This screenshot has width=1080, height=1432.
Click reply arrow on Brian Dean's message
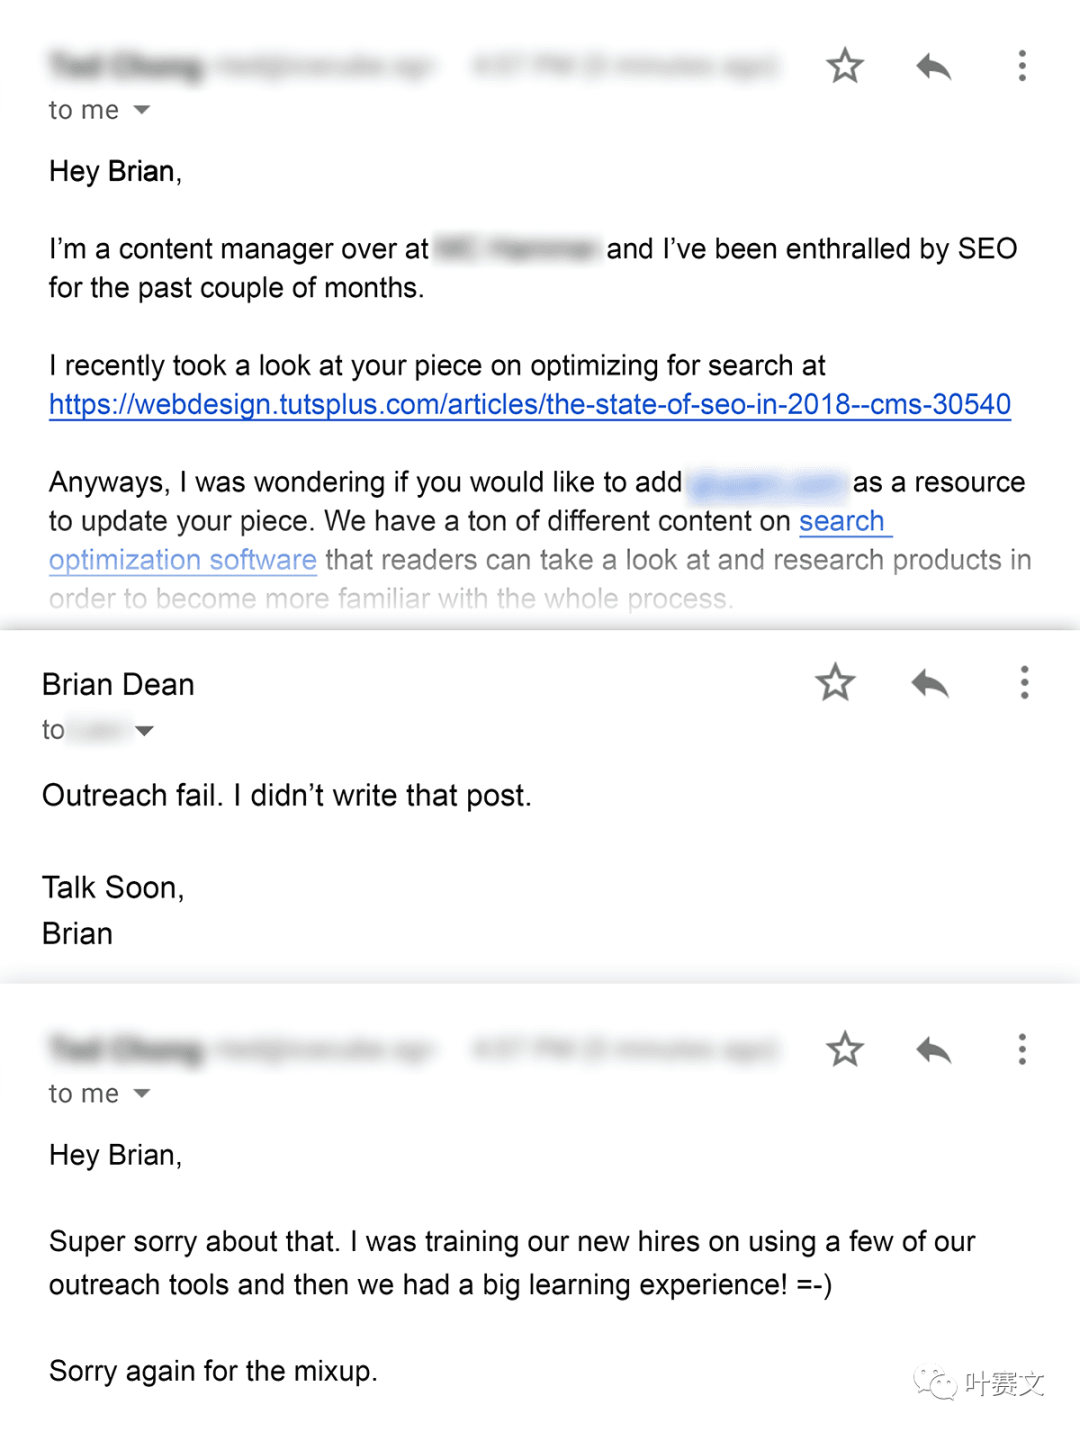point(929,684)
